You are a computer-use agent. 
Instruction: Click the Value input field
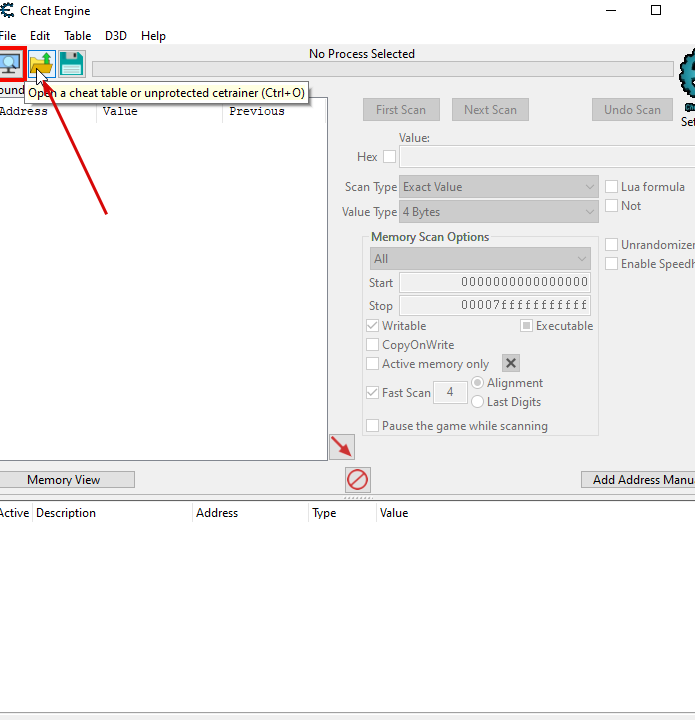547,157
